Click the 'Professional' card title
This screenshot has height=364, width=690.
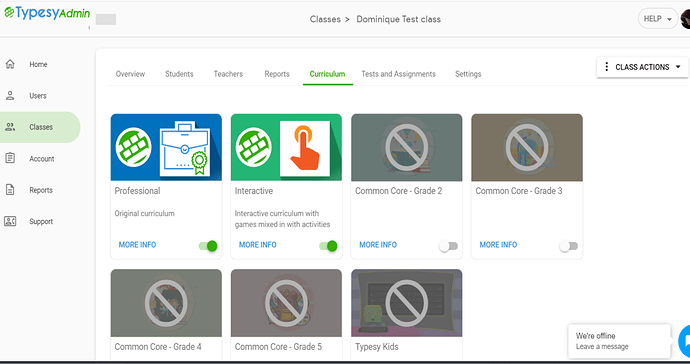pos(137,191)
